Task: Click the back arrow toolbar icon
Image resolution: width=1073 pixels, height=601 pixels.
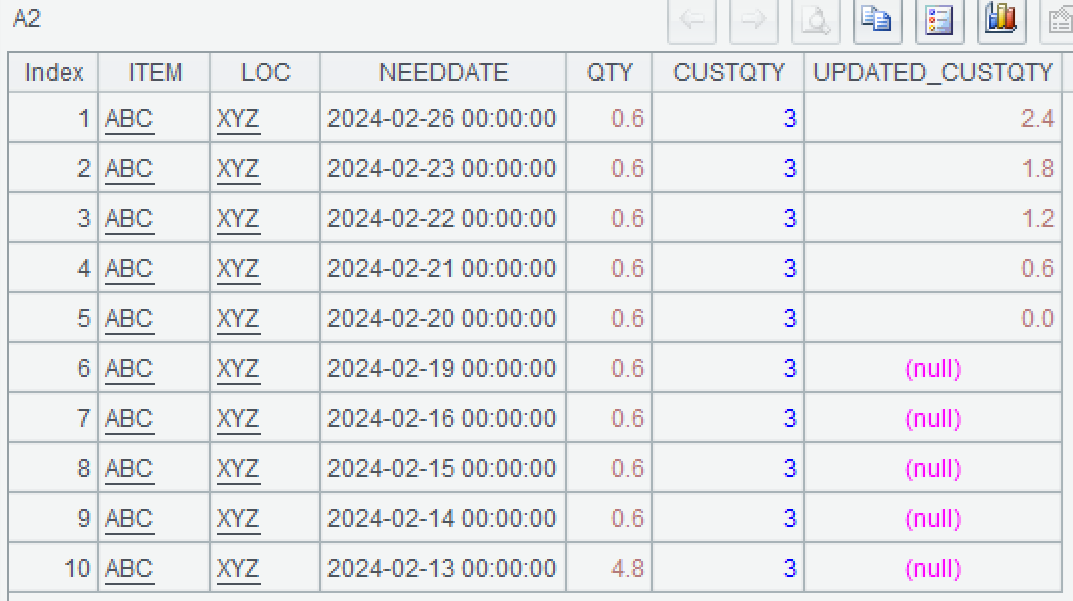Action: pos(692,20)
